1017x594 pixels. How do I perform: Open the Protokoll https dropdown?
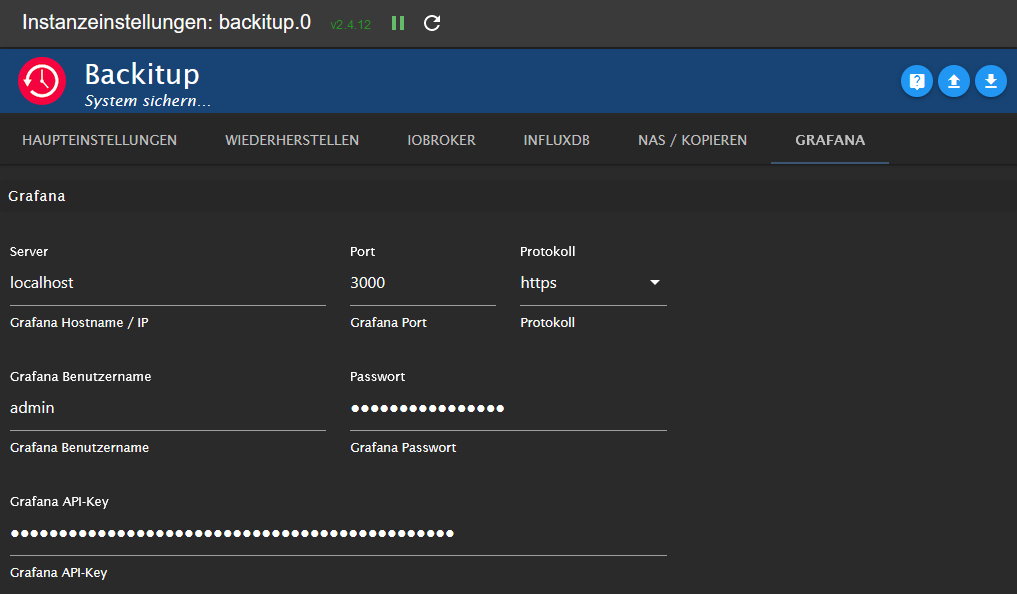click(593, 283)
